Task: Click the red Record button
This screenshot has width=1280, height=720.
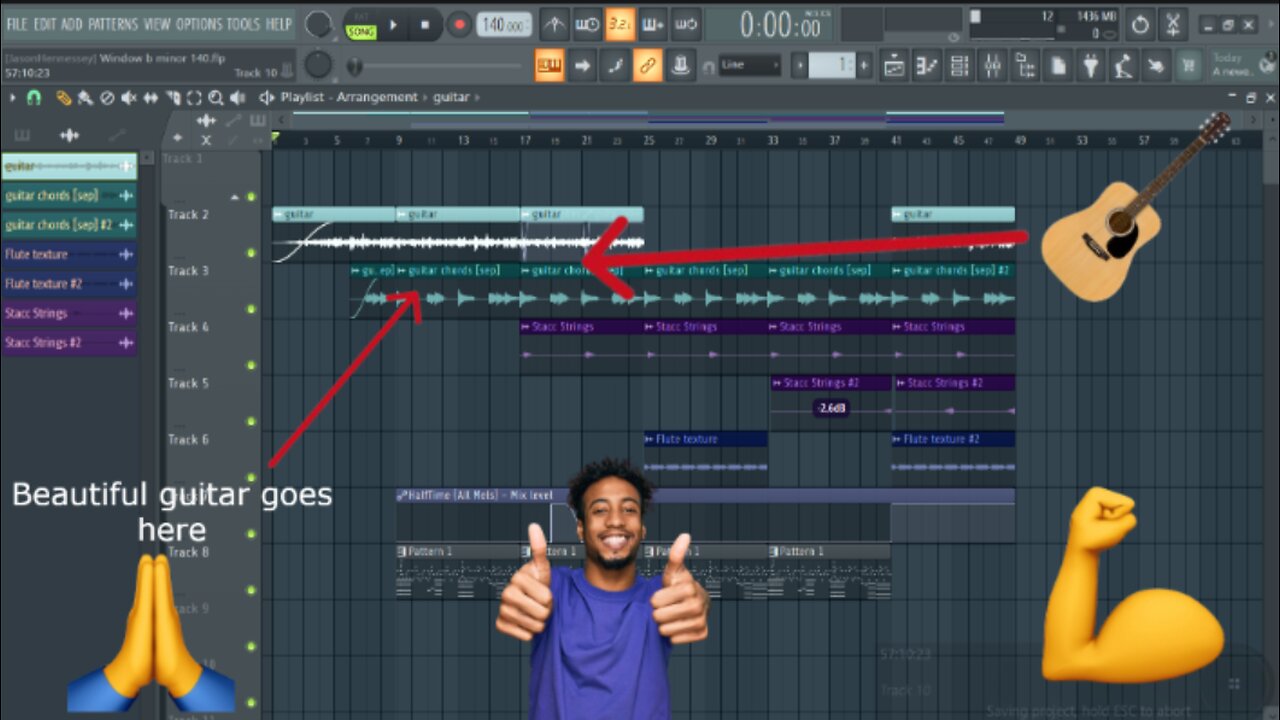Action: click(460, 24)
